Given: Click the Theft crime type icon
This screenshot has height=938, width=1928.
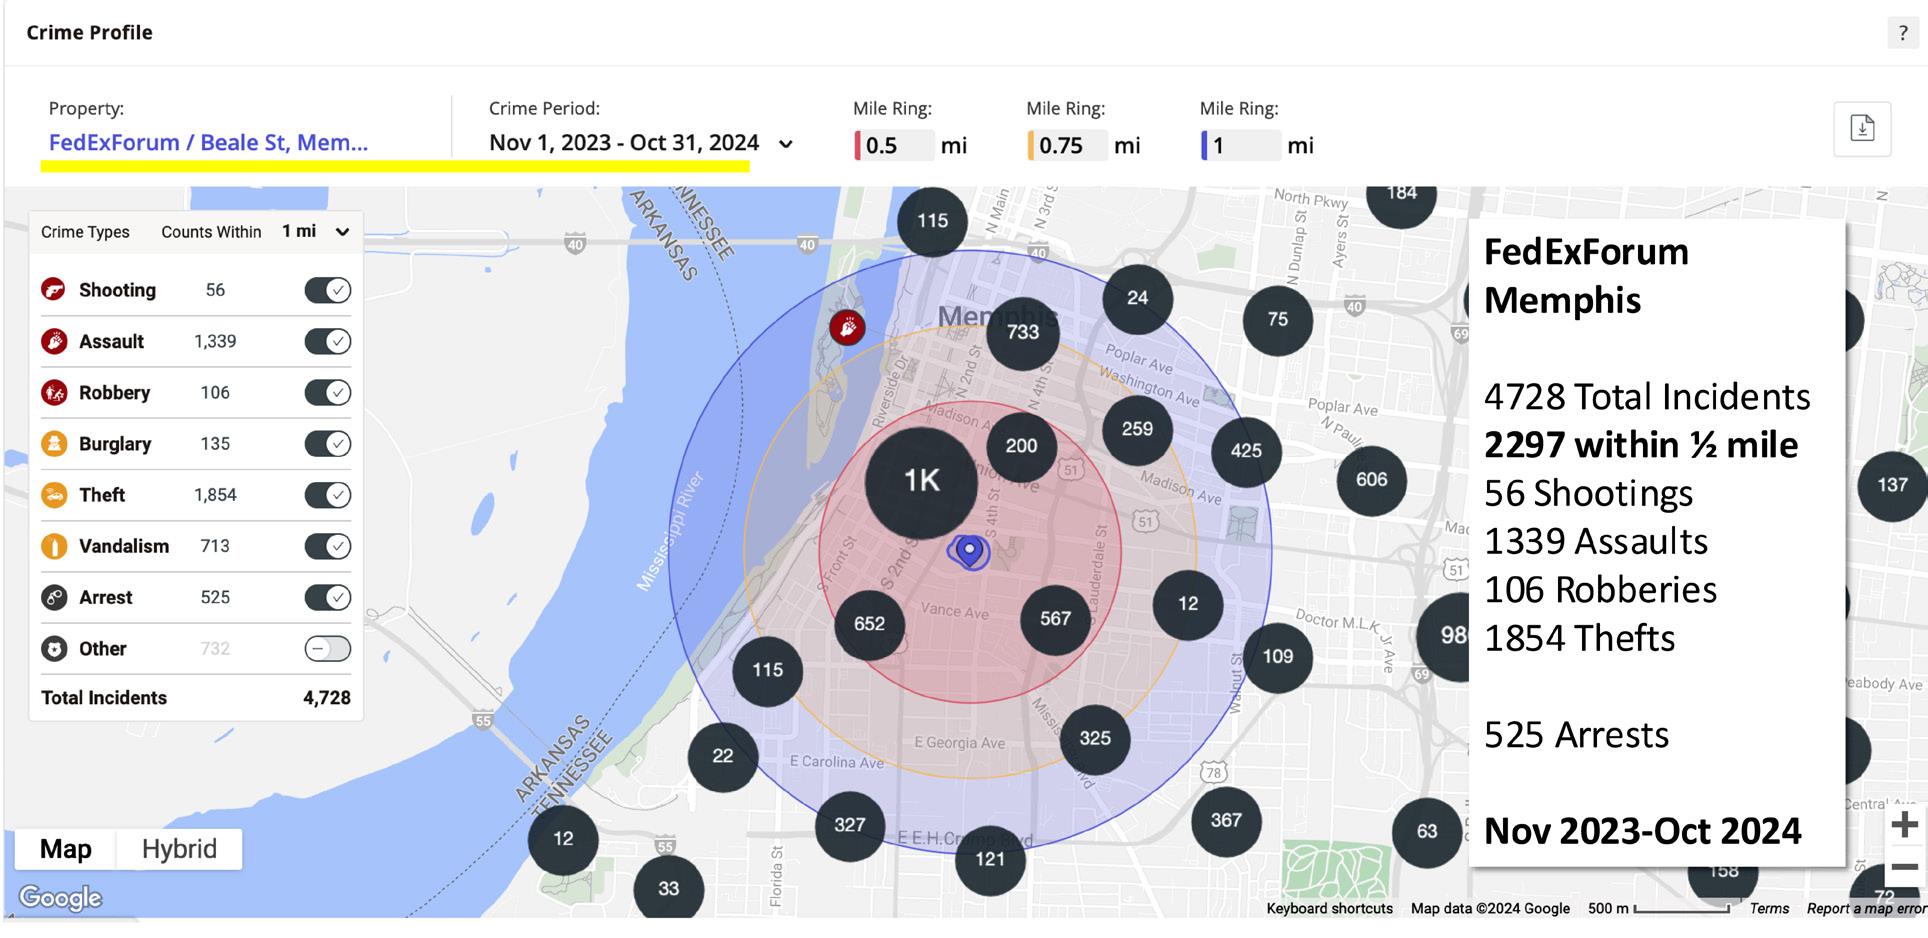Looking at the screenshot, I should (x=53, y=495).
